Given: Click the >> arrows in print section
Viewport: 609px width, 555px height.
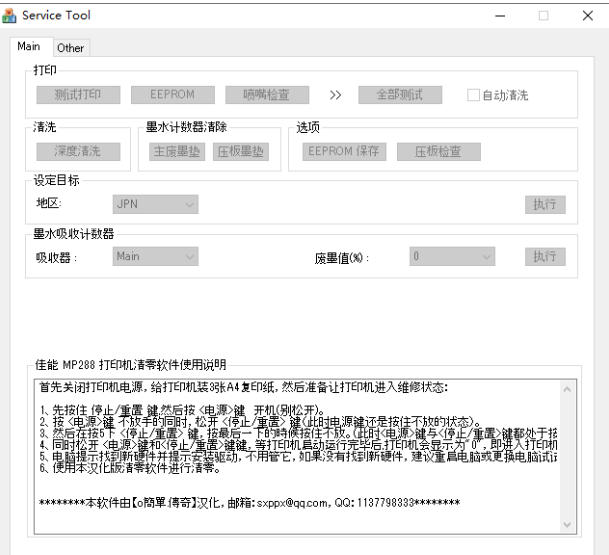Looking at the screenshot, I should (x=335, y=95).
